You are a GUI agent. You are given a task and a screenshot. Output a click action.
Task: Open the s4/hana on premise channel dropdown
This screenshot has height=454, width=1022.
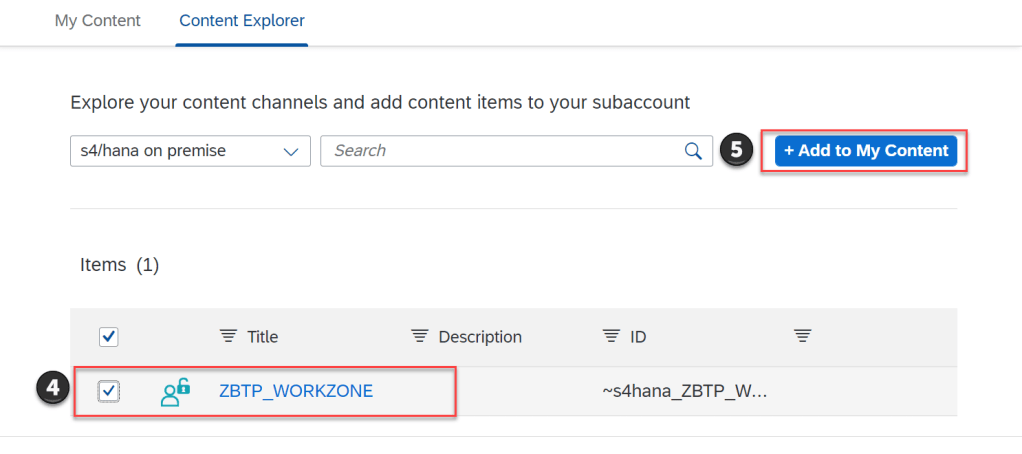(190, 151)
